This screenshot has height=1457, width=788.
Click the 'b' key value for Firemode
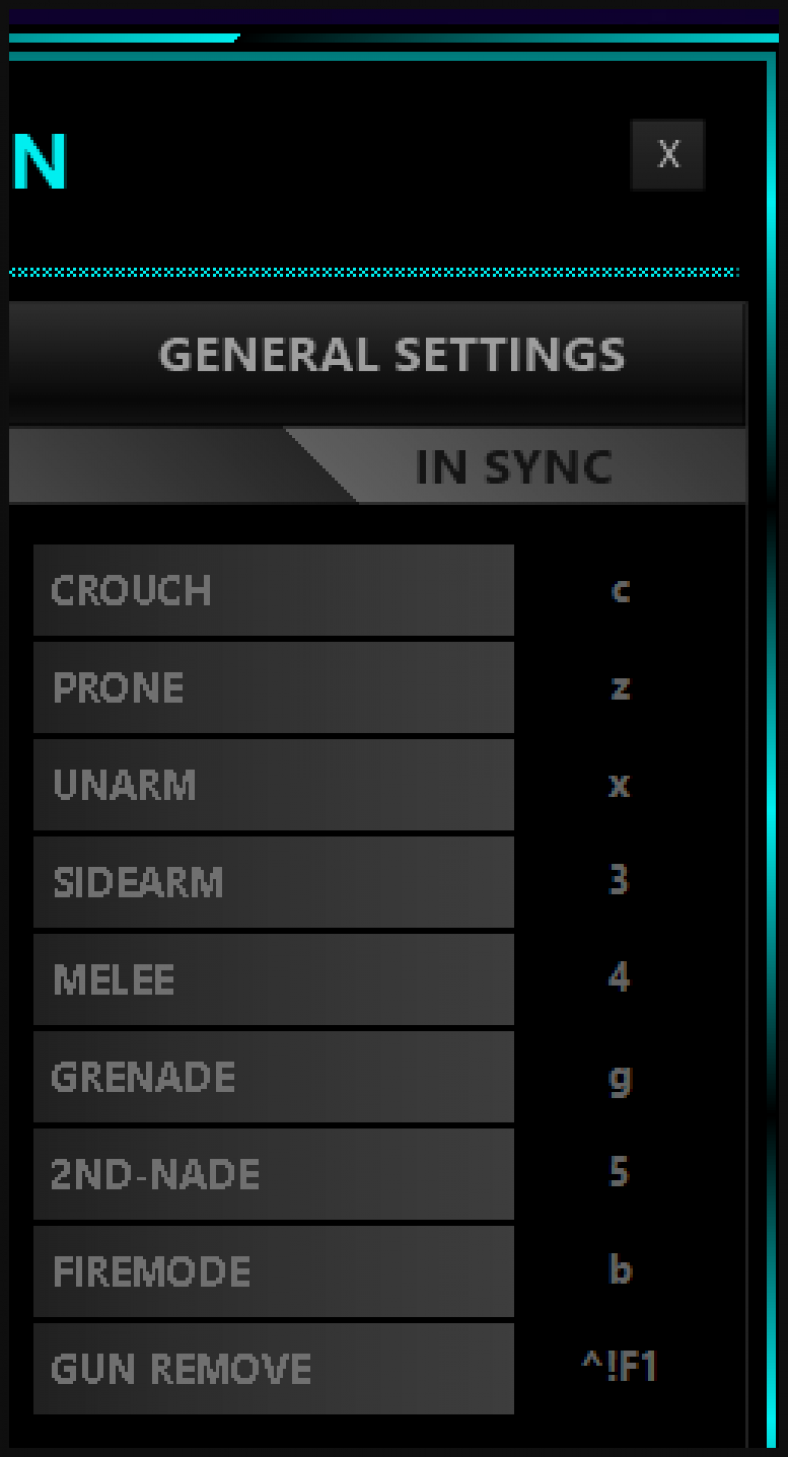pos(620,1269)
